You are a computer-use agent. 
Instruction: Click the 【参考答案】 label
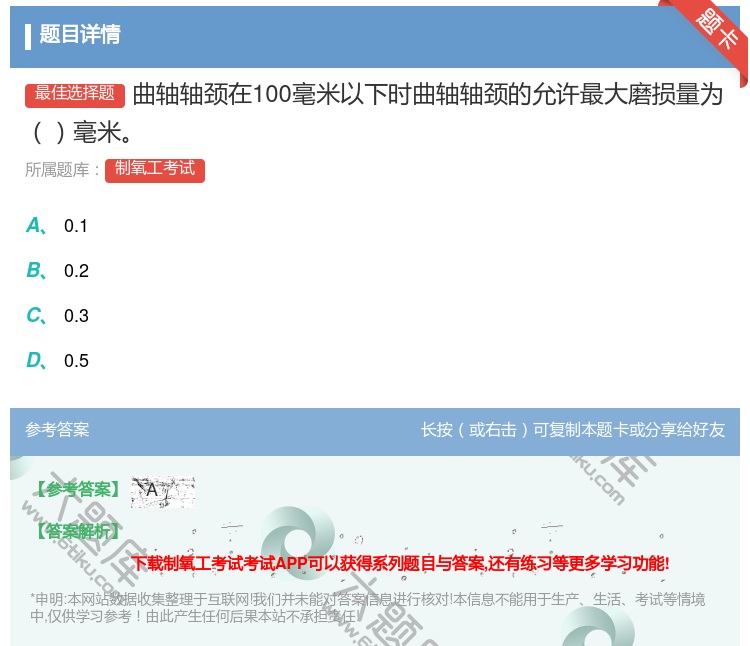[78, 489]
